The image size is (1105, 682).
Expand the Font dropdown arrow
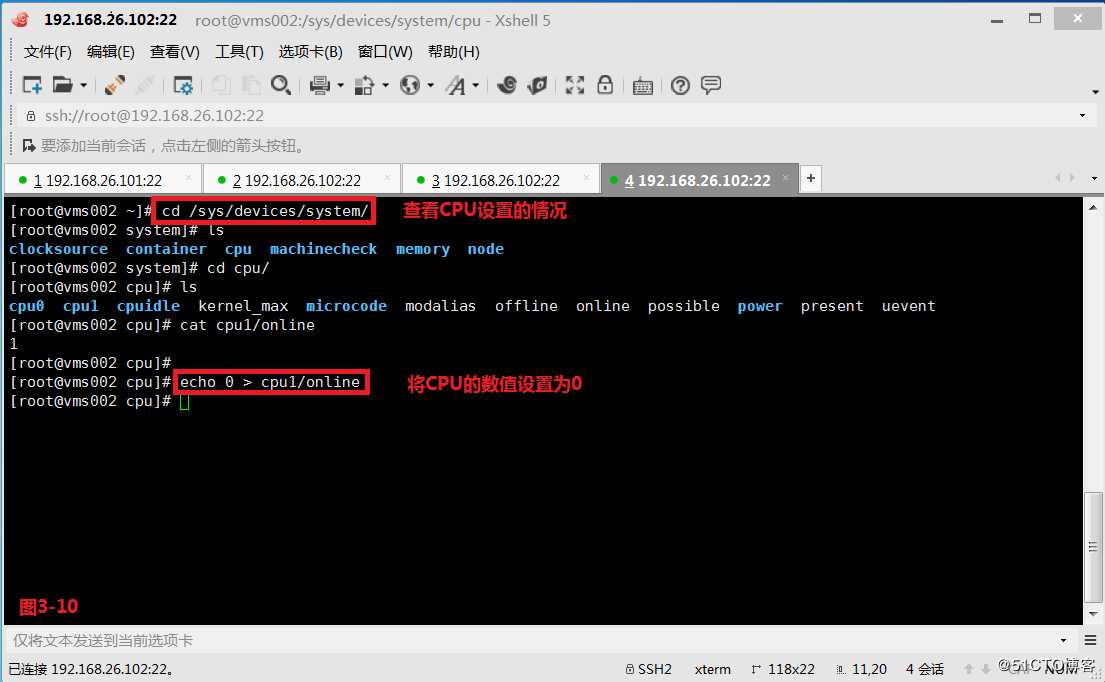476,86
